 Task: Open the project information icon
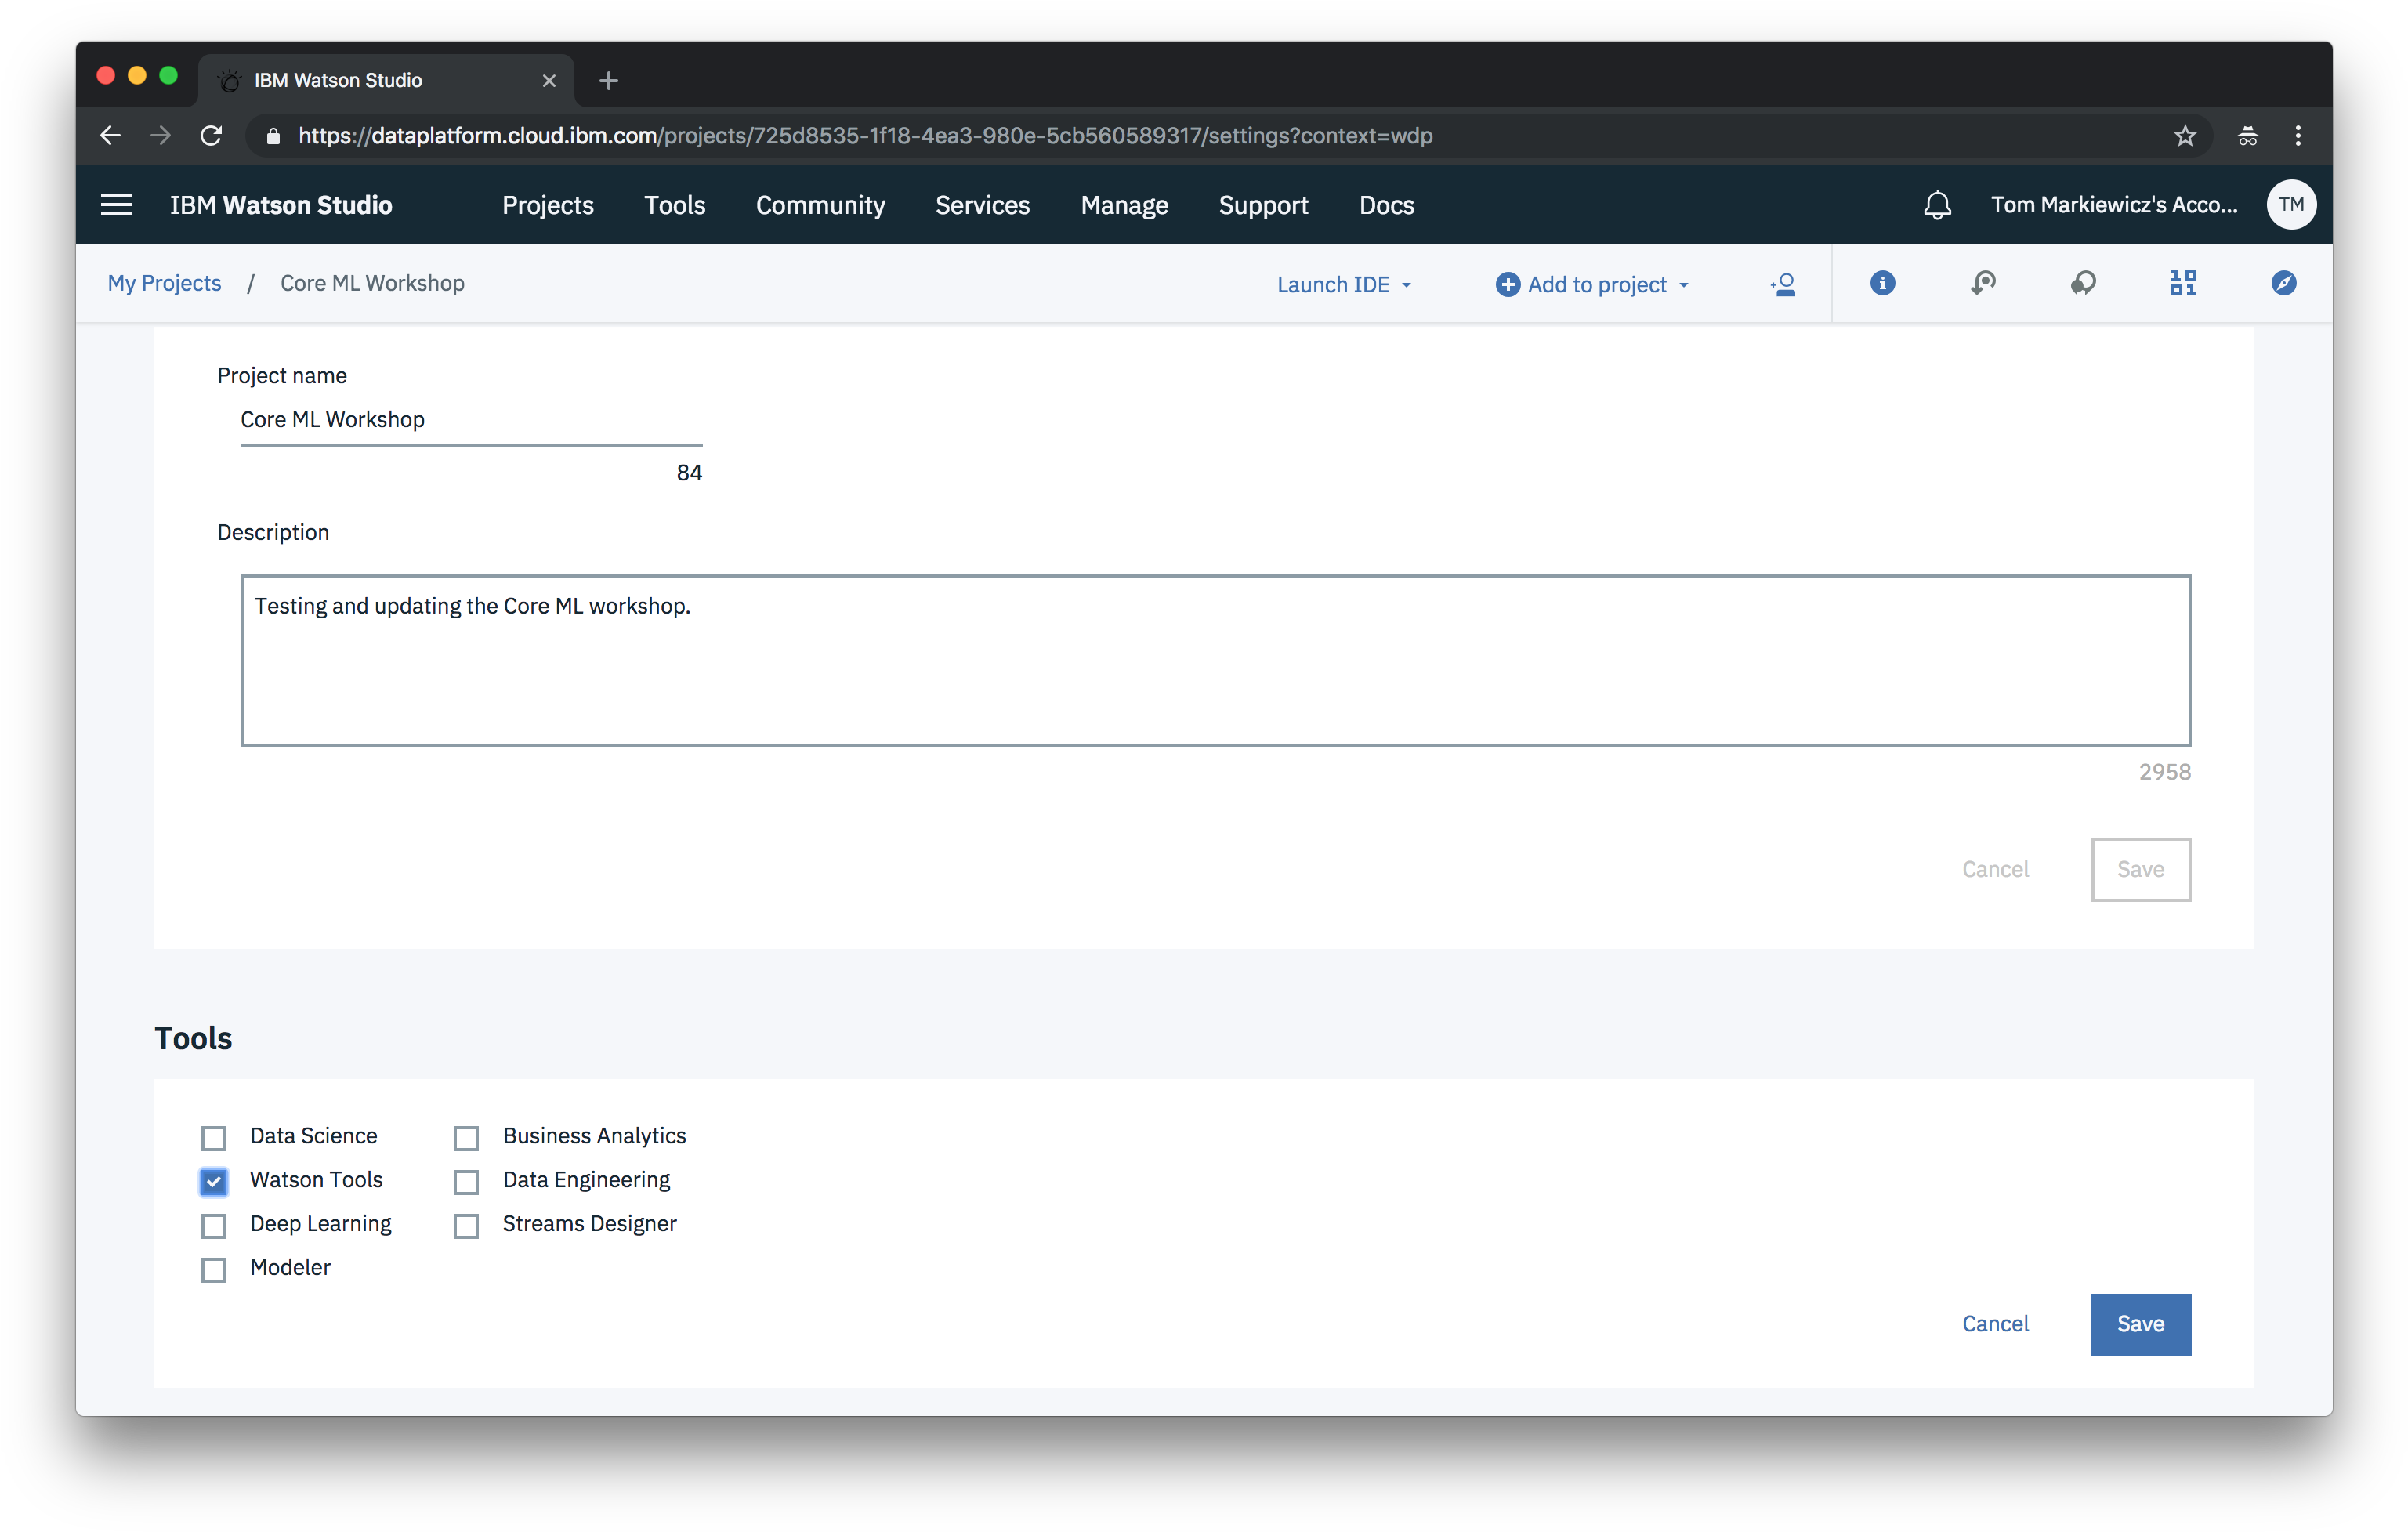point(1882,284)
